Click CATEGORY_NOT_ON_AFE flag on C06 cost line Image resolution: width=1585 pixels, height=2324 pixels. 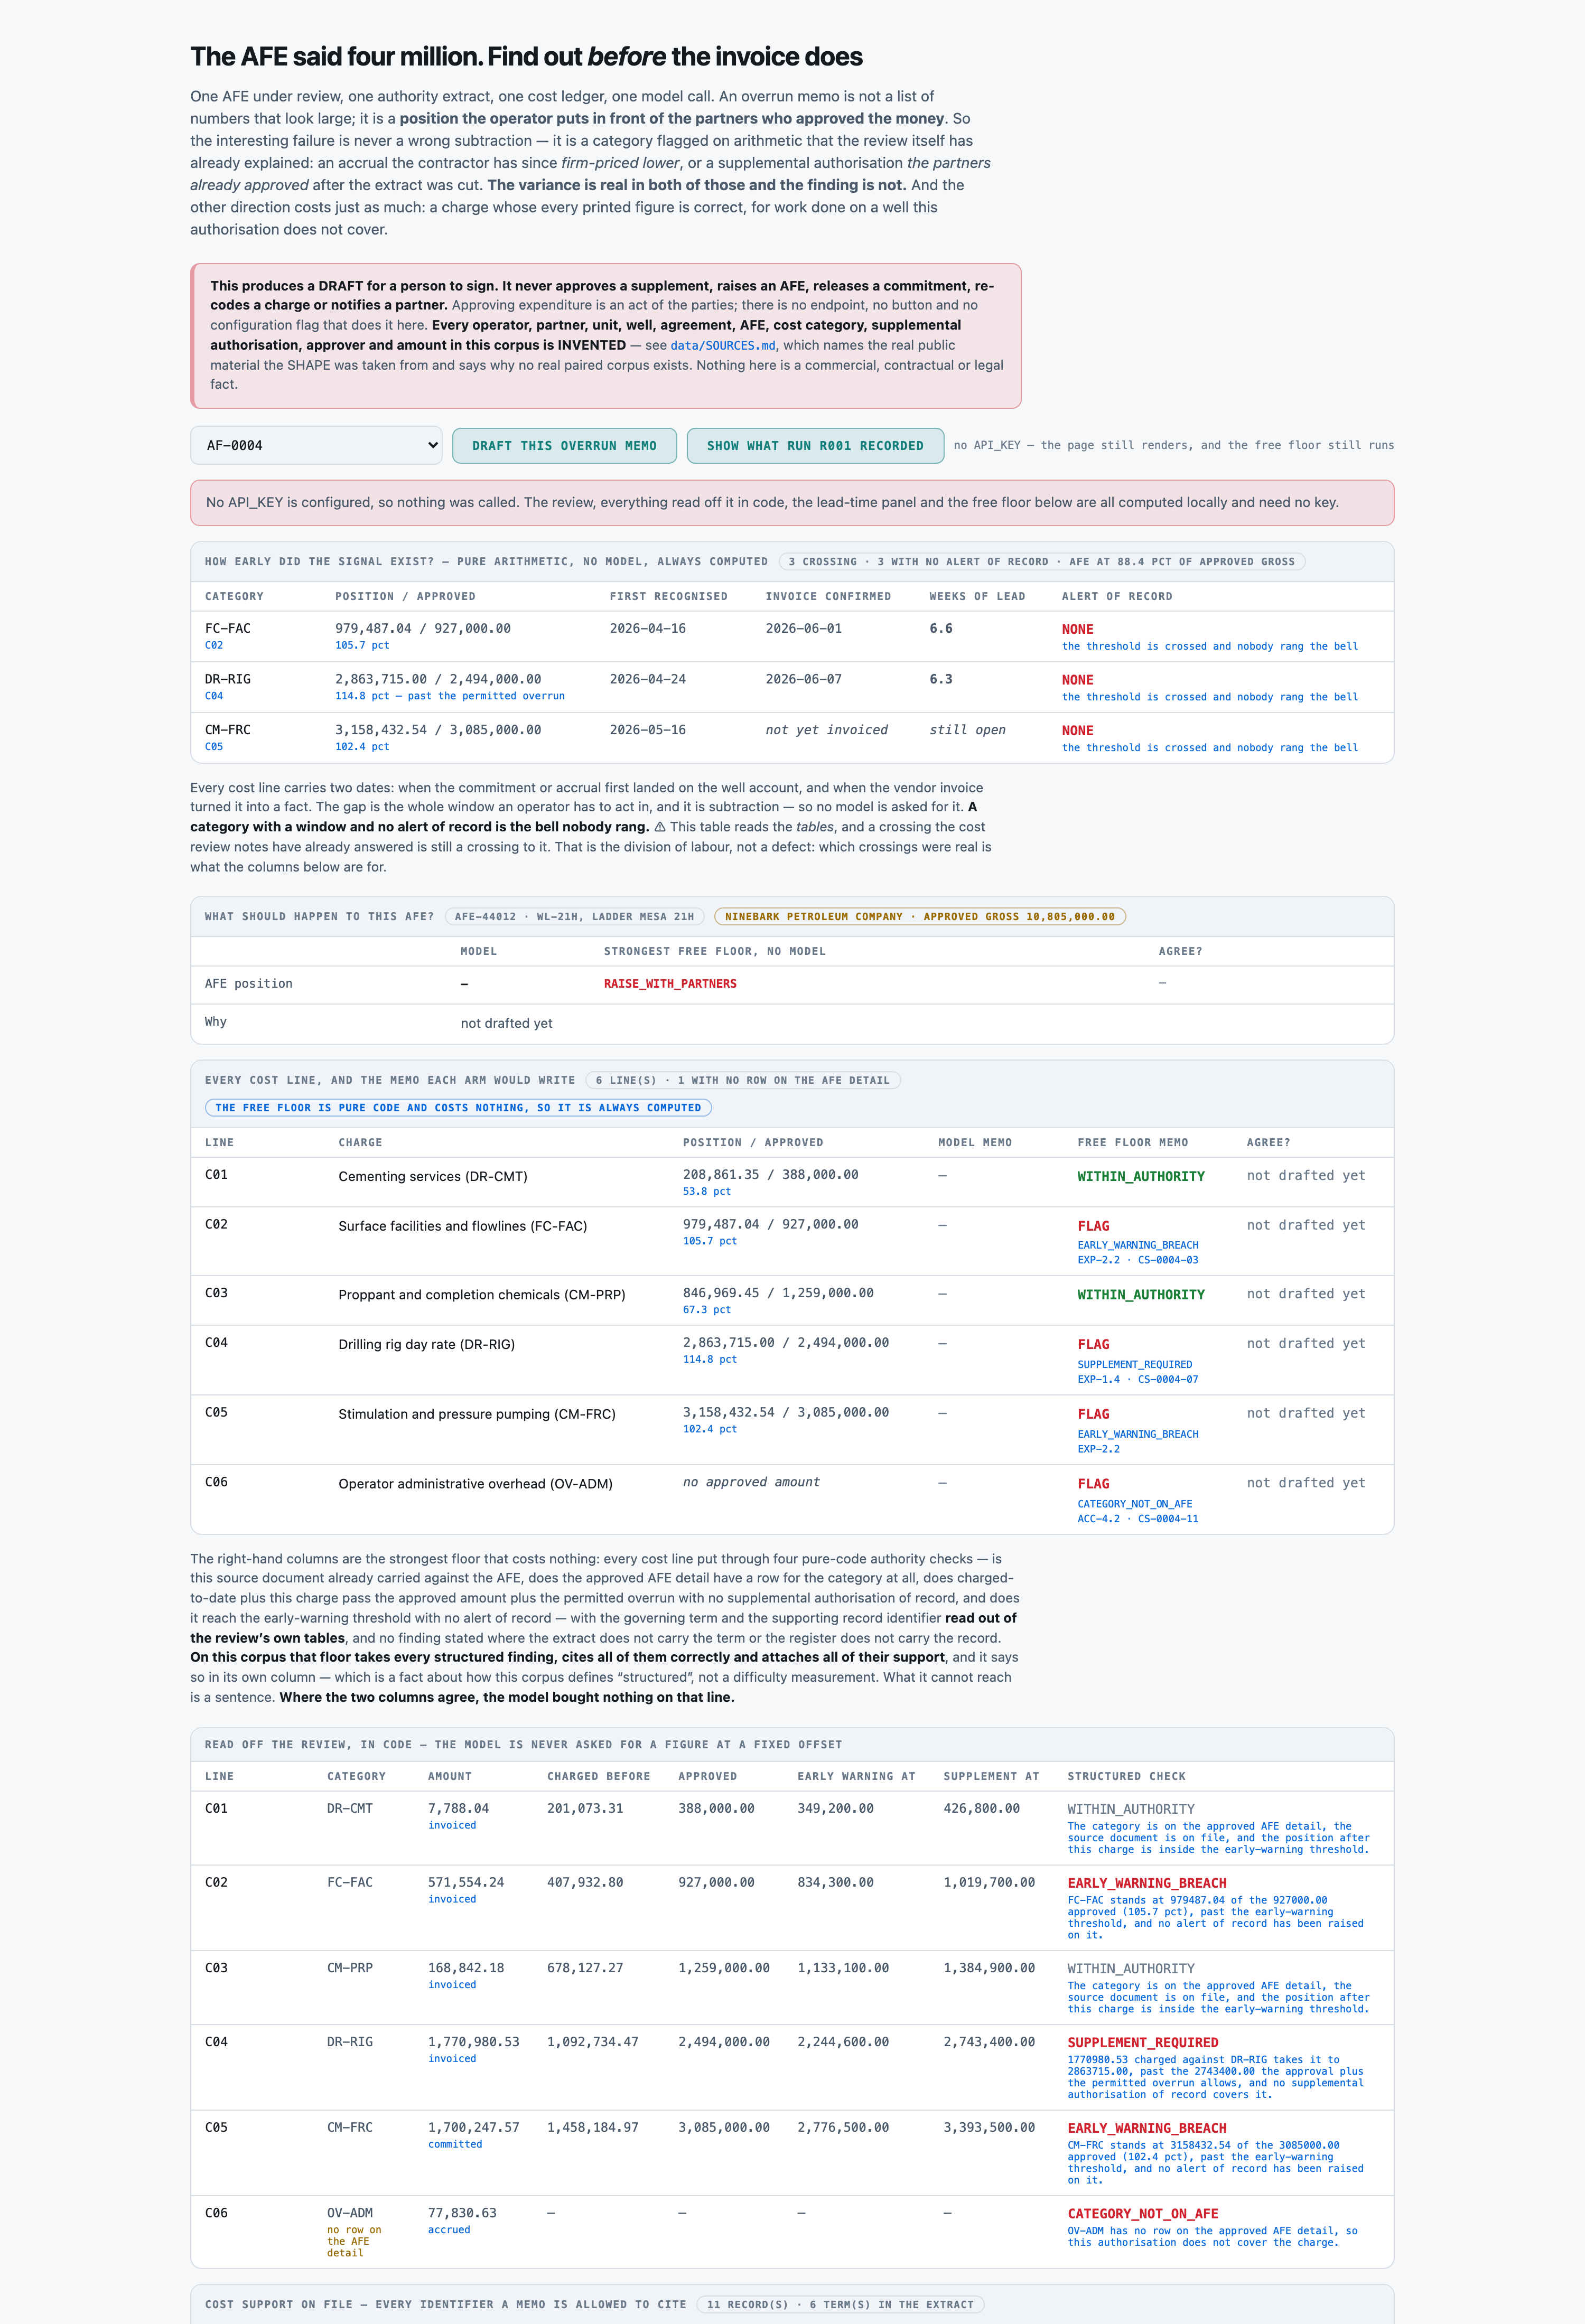click(x=1134, y=1504)
